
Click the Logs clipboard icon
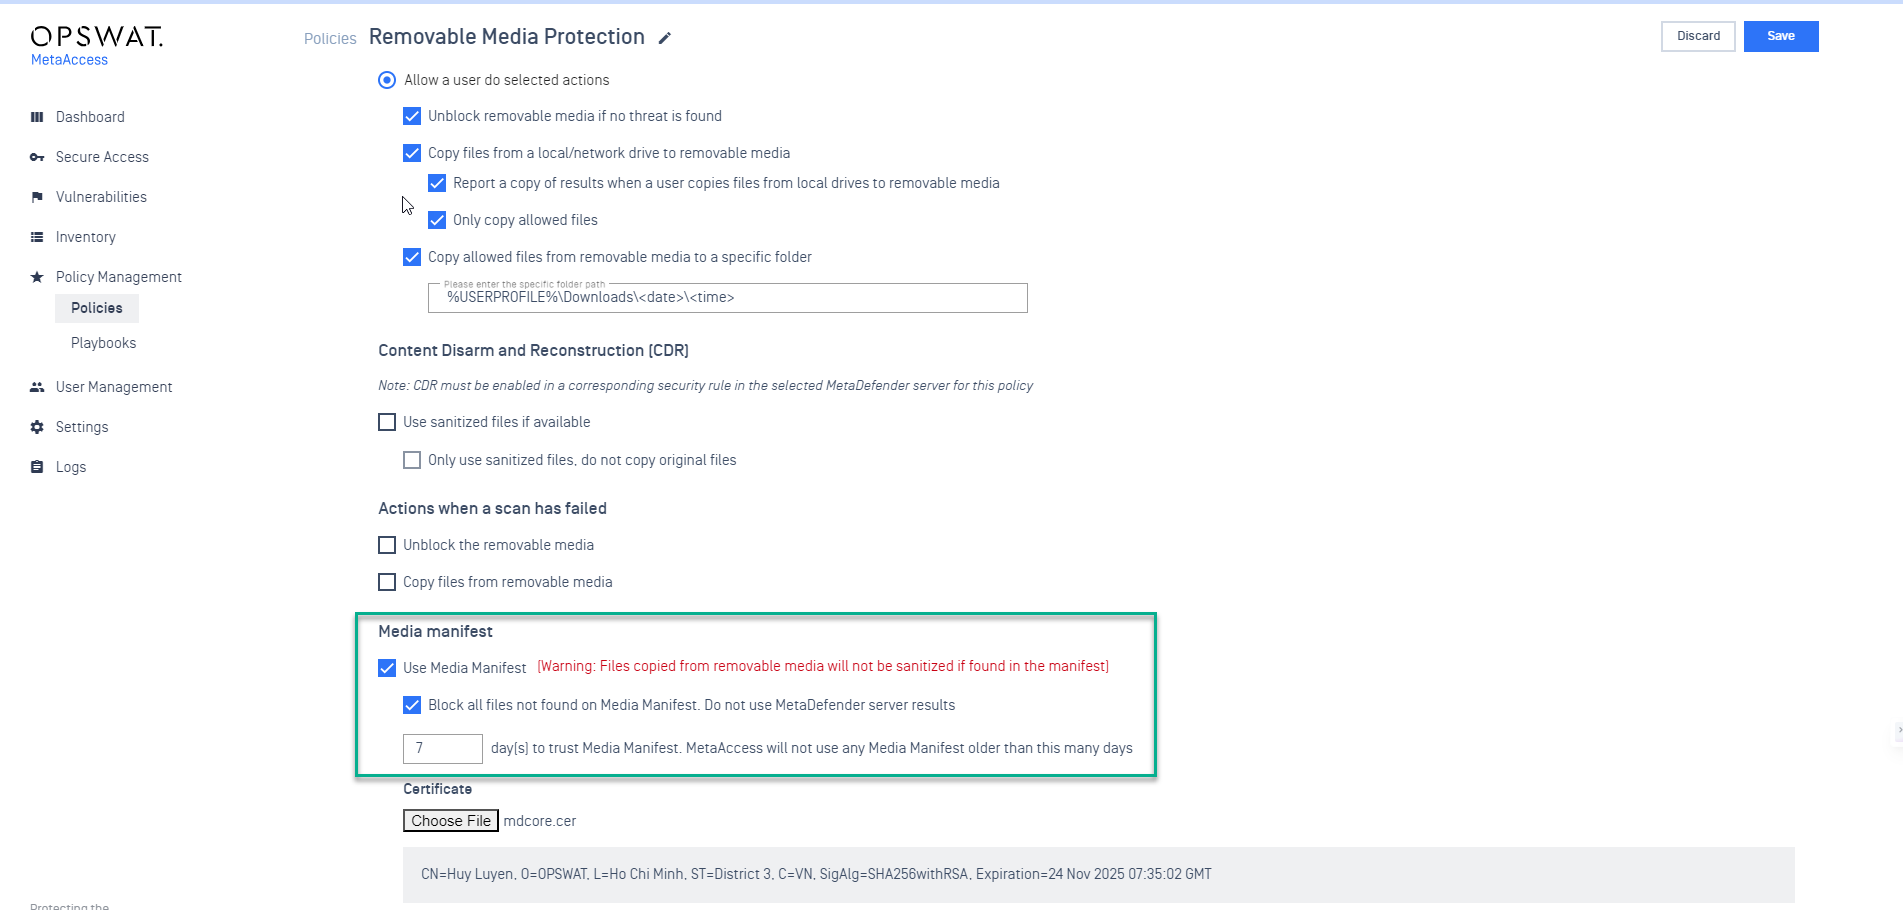pos(37,467)
